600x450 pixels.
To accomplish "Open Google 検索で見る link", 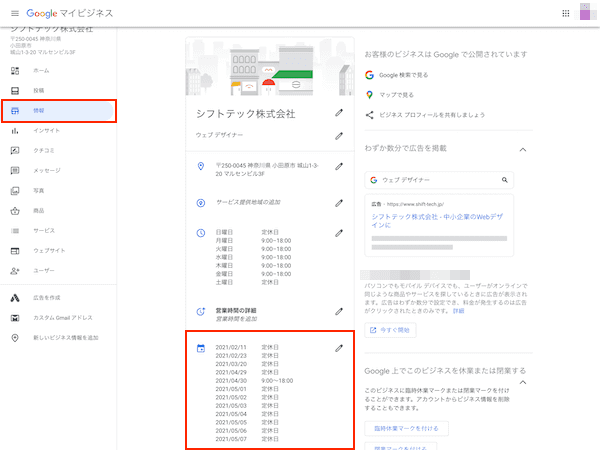I will [403, 75].
